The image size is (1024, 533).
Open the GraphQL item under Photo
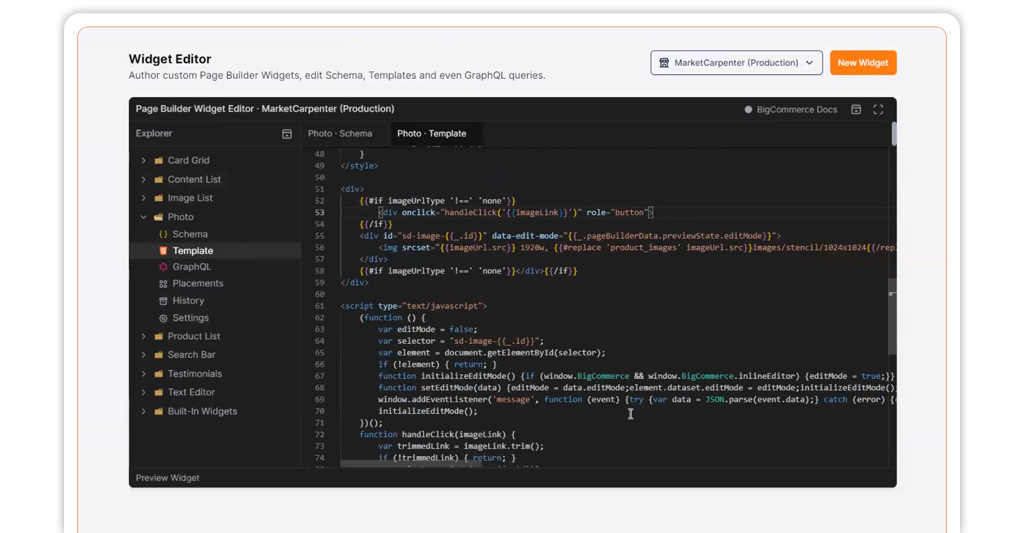(x=191, y=266)
